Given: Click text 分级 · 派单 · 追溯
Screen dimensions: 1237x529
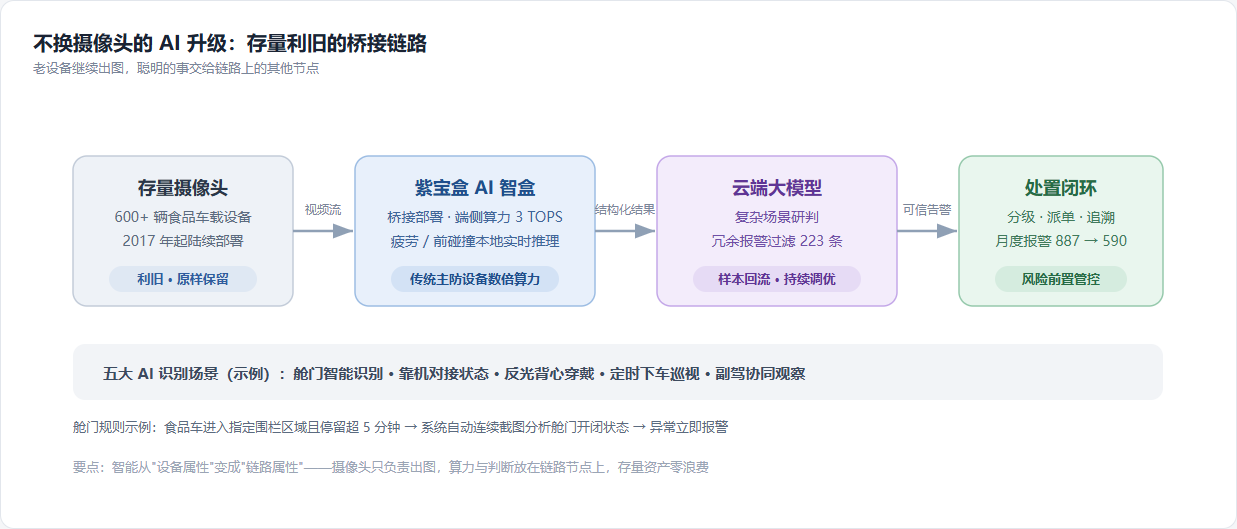Looking at the screenshot, I should click(1061, 217).
